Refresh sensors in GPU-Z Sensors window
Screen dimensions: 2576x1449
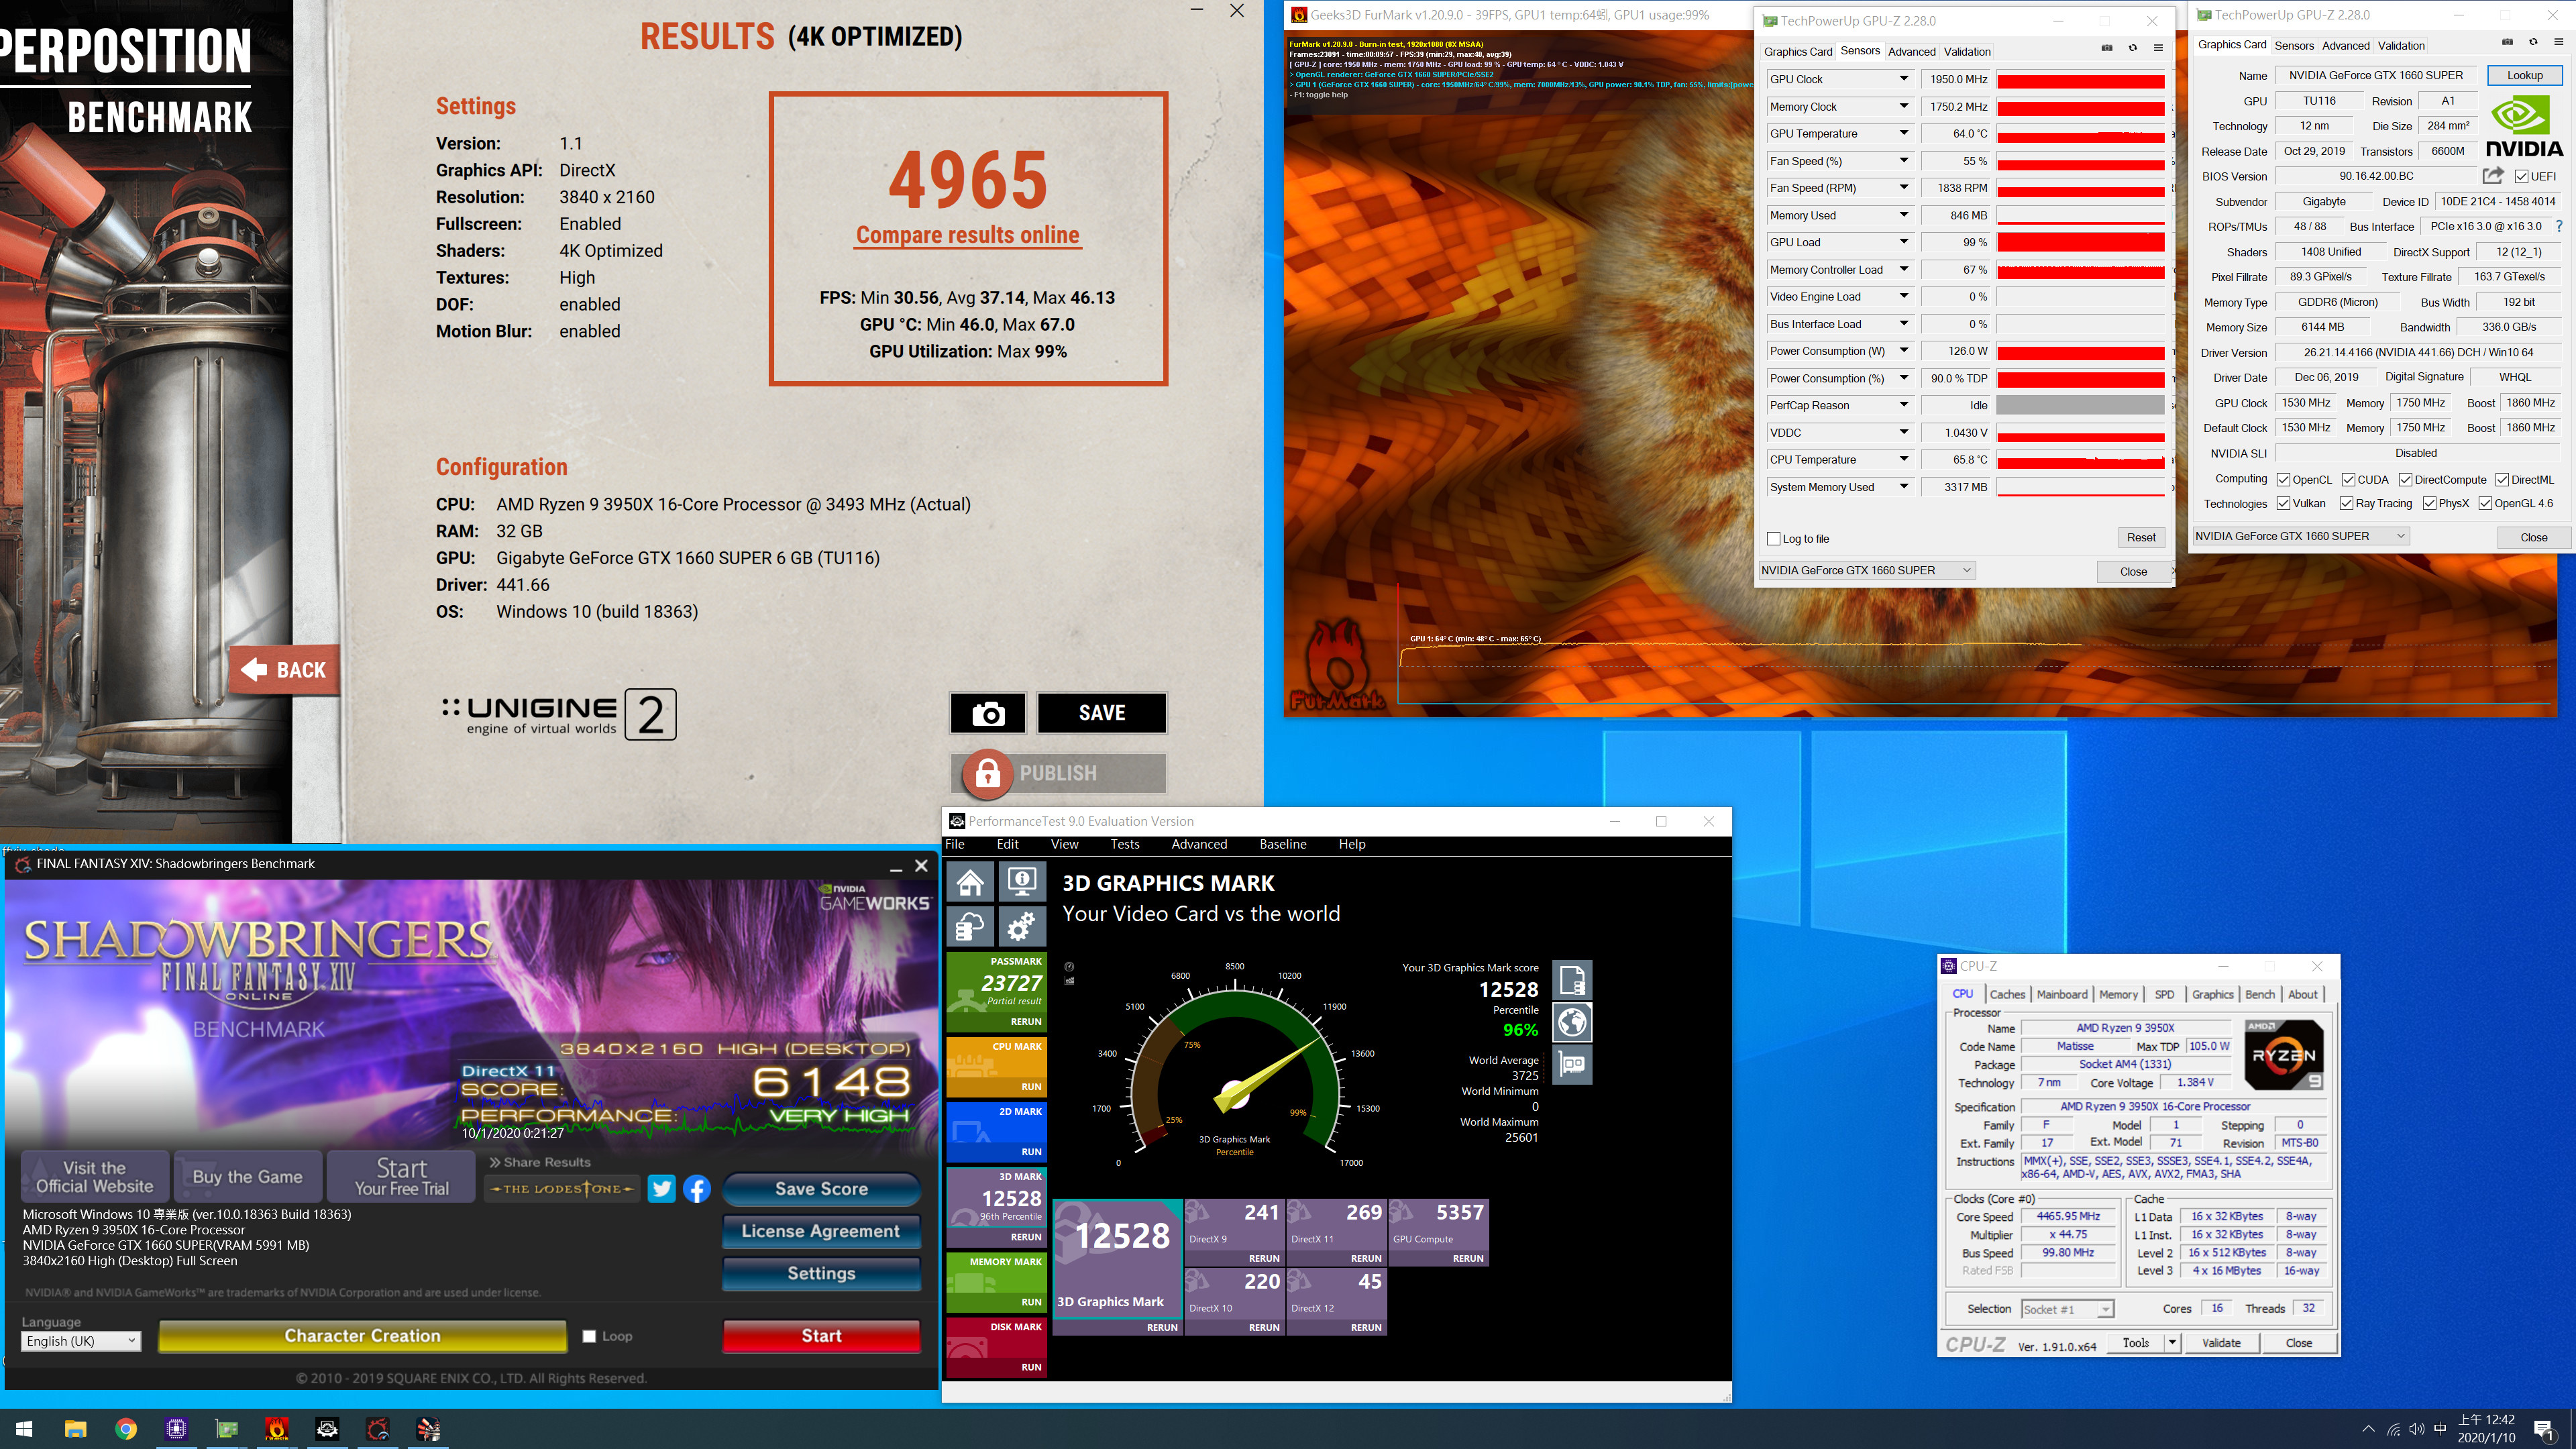(x=2132, y=49)
